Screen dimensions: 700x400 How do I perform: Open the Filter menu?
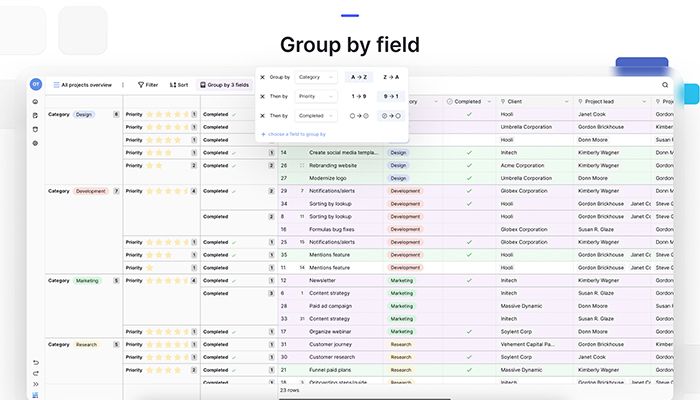[148, 85]
